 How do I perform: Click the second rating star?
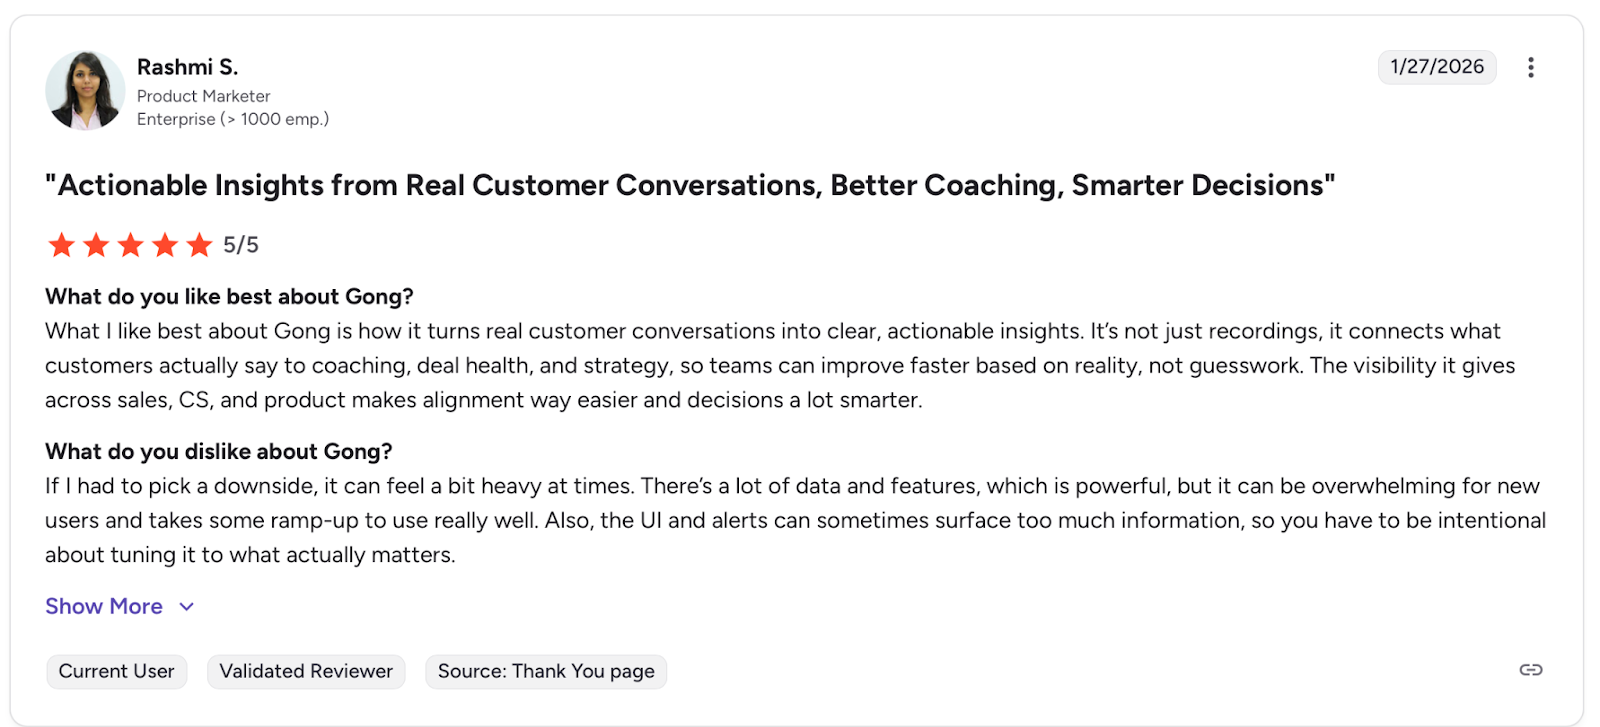(x=96, y=245)
